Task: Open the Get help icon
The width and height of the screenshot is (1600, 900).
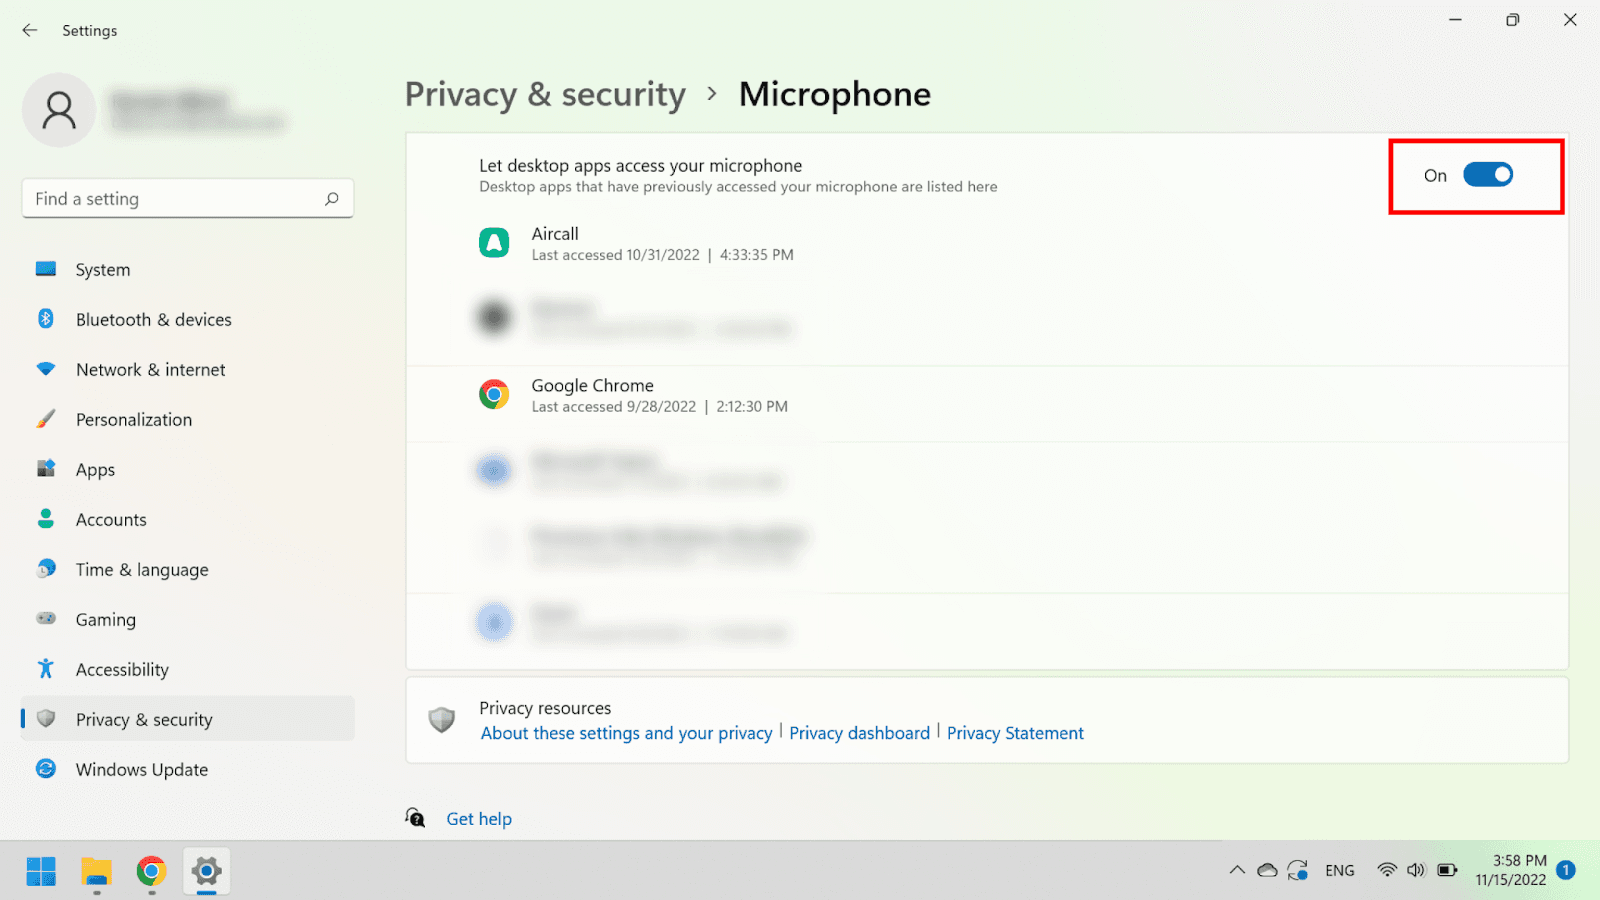Action: click(x=415, y=818)
